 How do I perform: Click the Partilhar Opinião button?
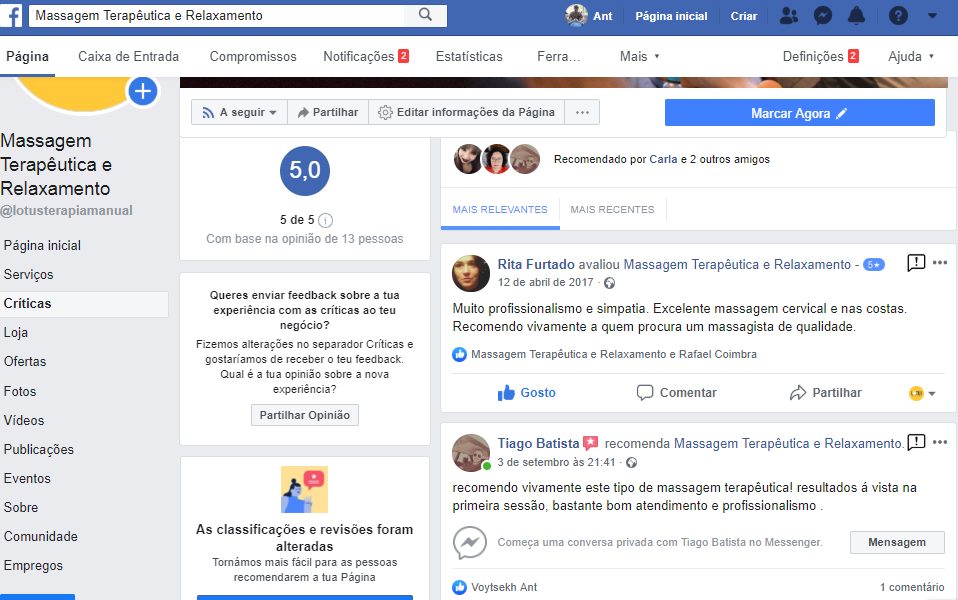click(x=304, y=415)
